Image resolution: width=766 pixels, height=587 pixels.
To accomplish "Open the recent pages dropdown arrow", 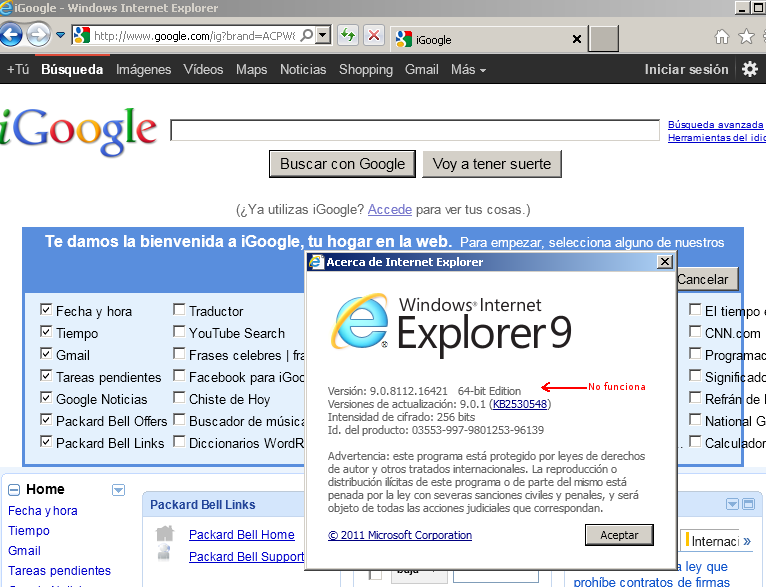I will [61, 36].
